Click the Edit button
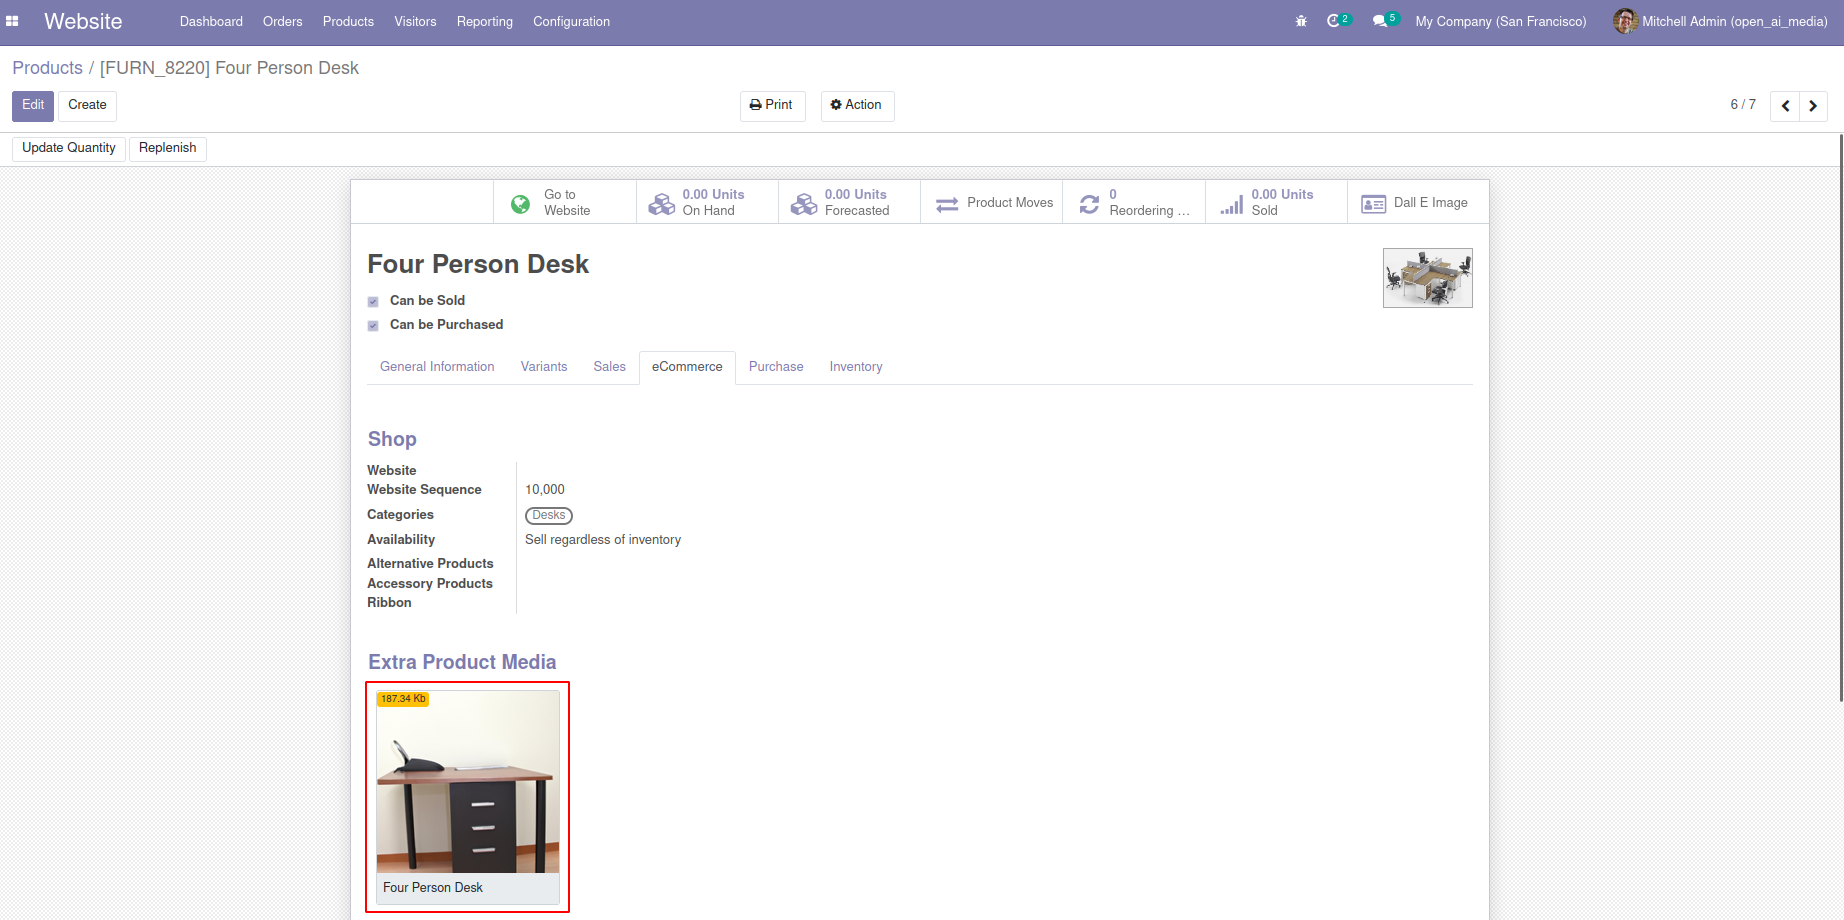The image size is (1844, 920). coord(33,106)
